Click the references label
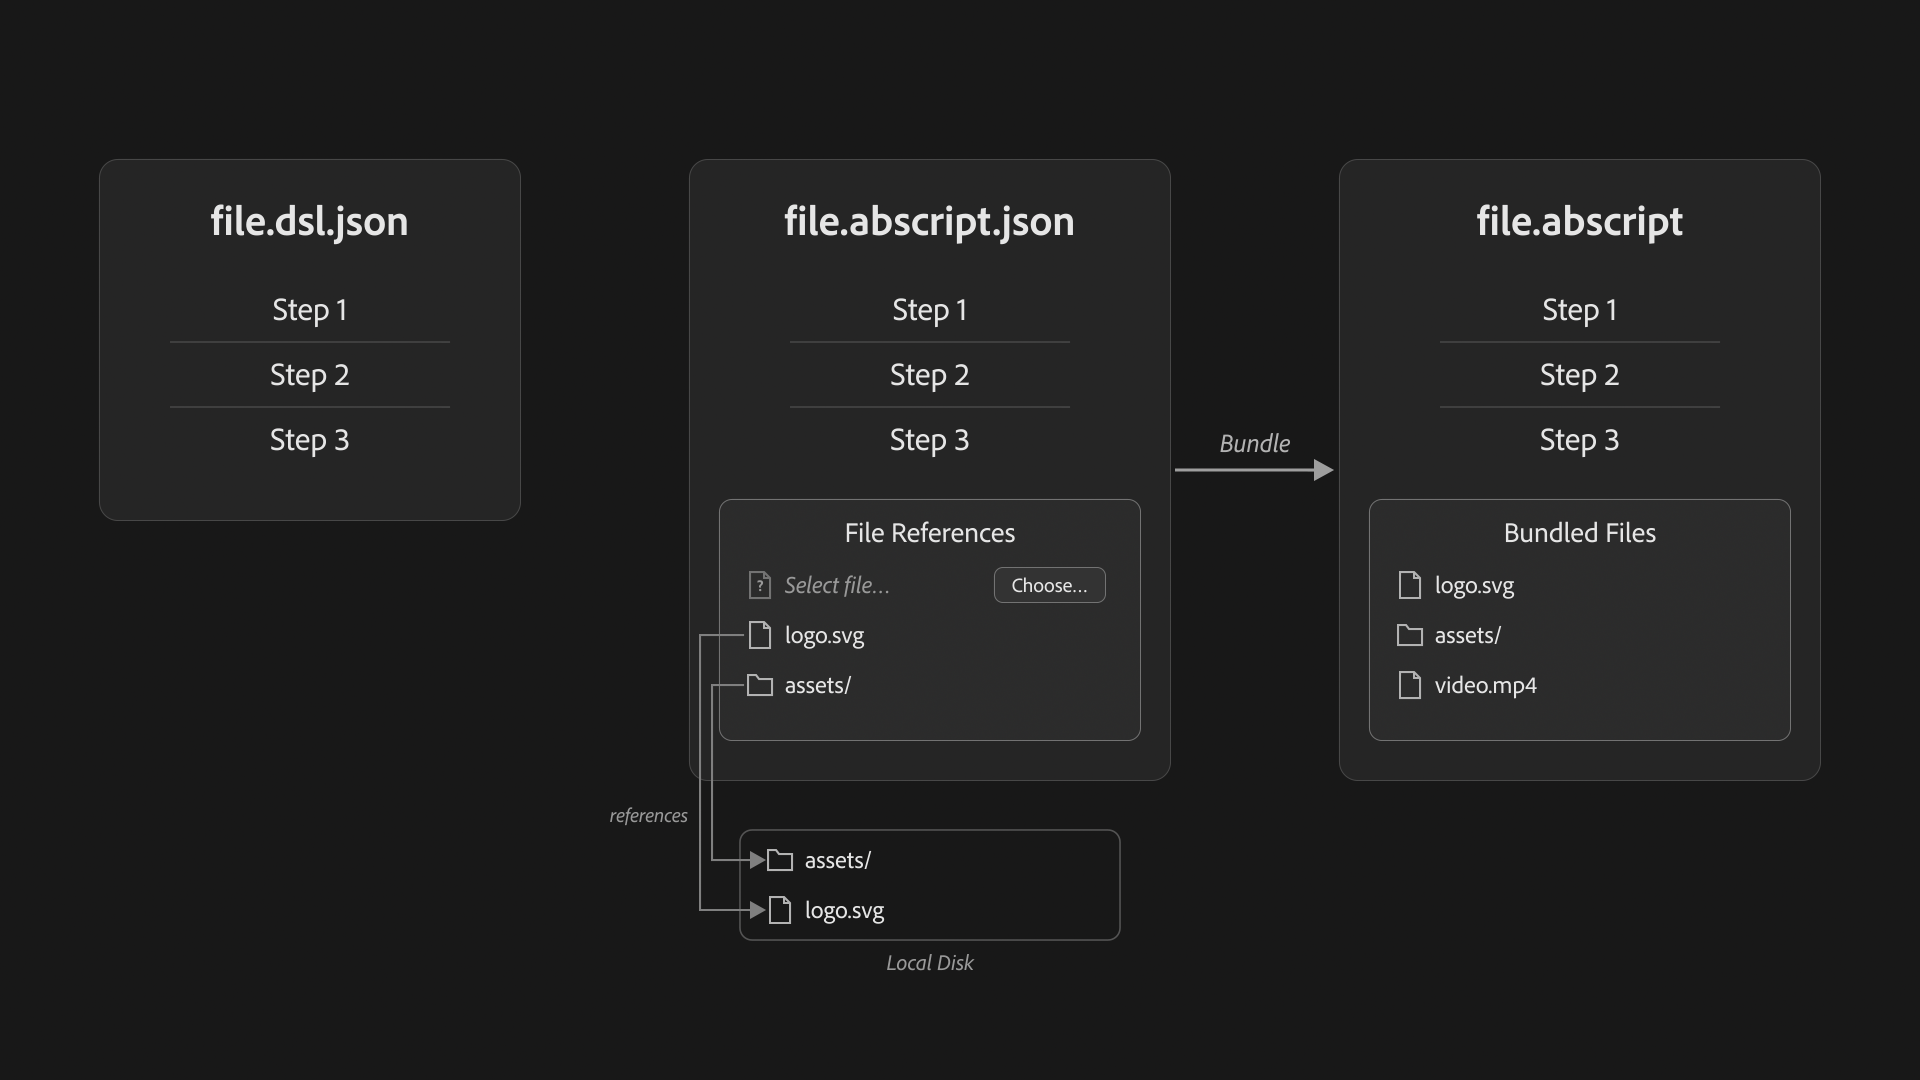The image size is (1920, 1080). pyautogui.click(x=648, y=816)
